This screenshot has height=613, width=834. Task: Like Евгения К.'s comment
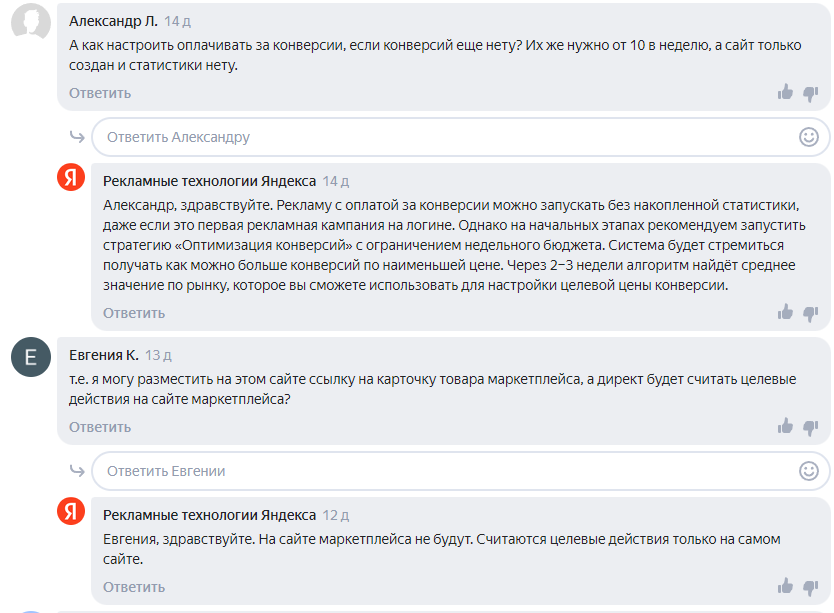tap(785, 427)
